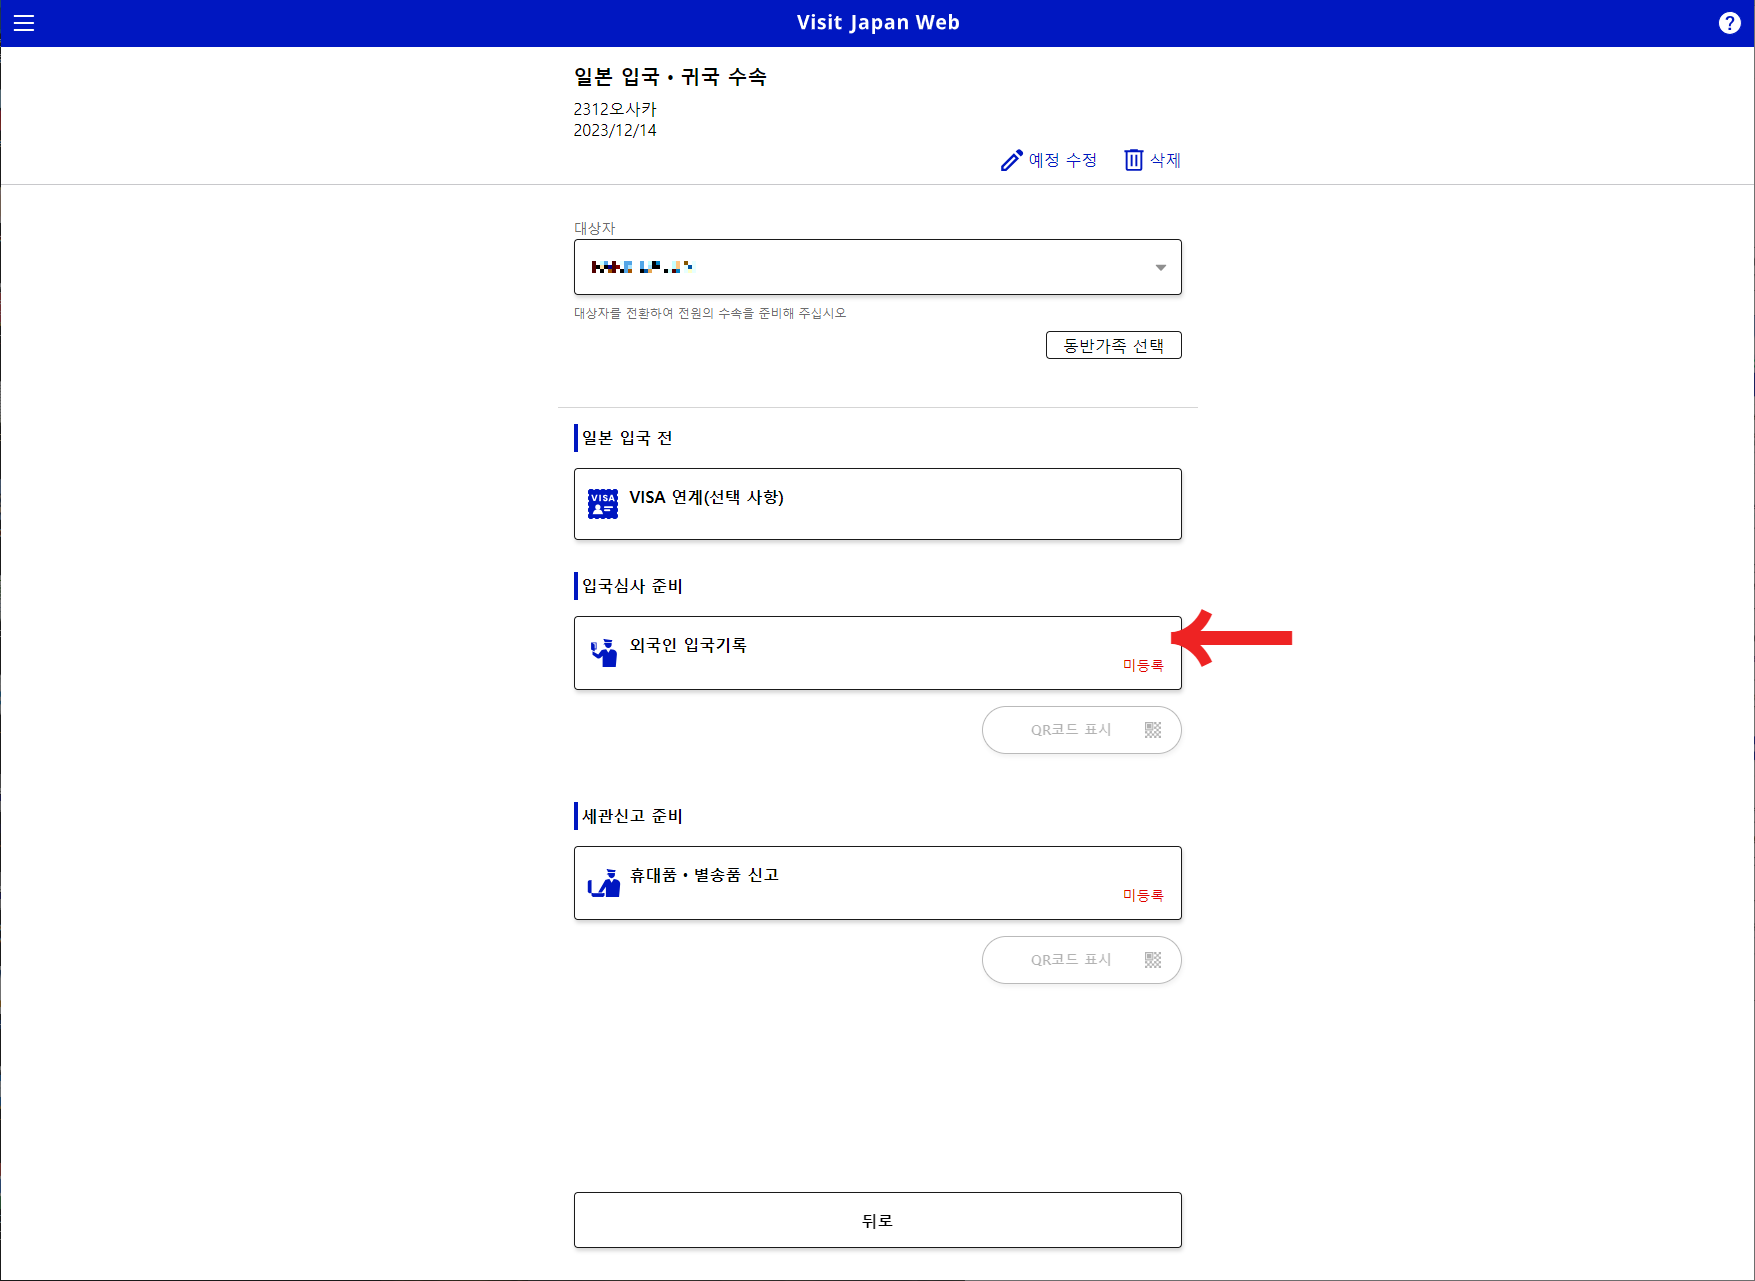The height and width of the screenshot is (1281, 1755).
Task: Open the hamburger menu icon
Action: click(24, 23)
